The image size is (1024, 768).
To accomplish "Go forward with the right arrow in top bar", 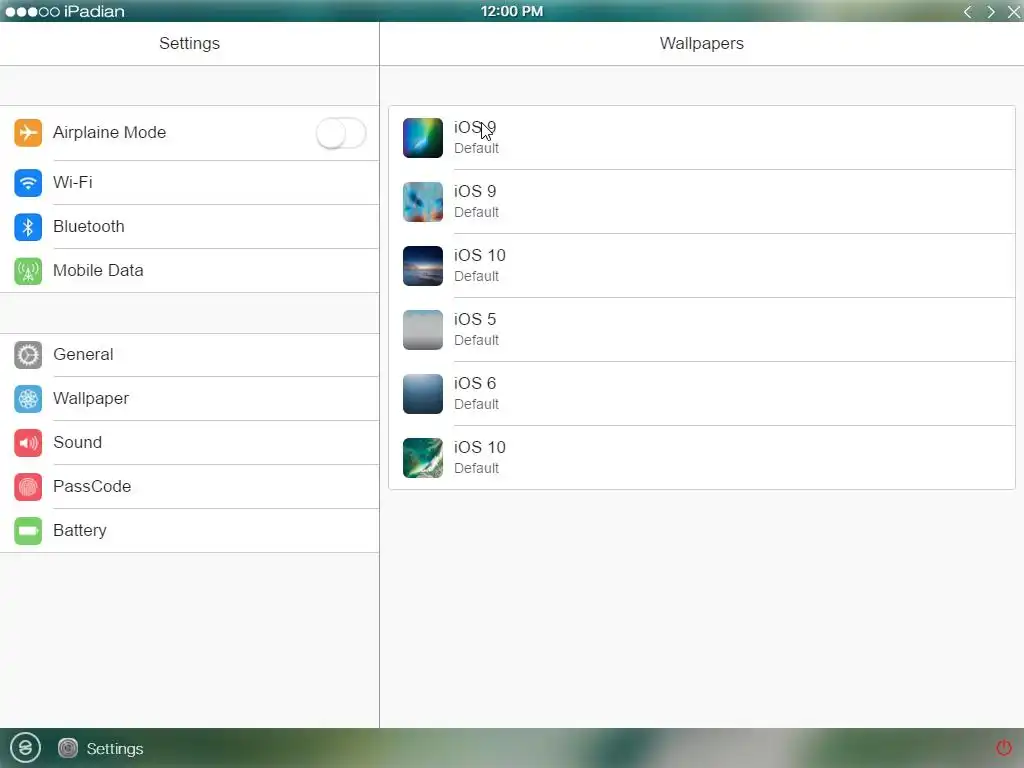I will (991, 12).
